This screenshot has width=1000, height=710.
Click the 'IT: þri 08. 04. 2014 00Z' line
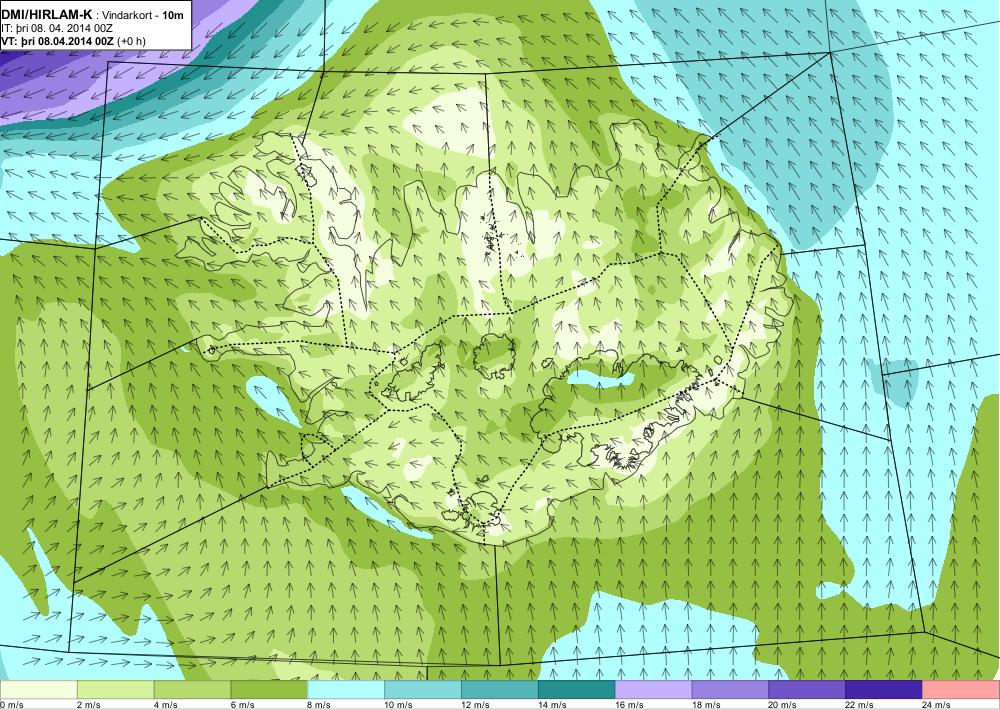59,28
